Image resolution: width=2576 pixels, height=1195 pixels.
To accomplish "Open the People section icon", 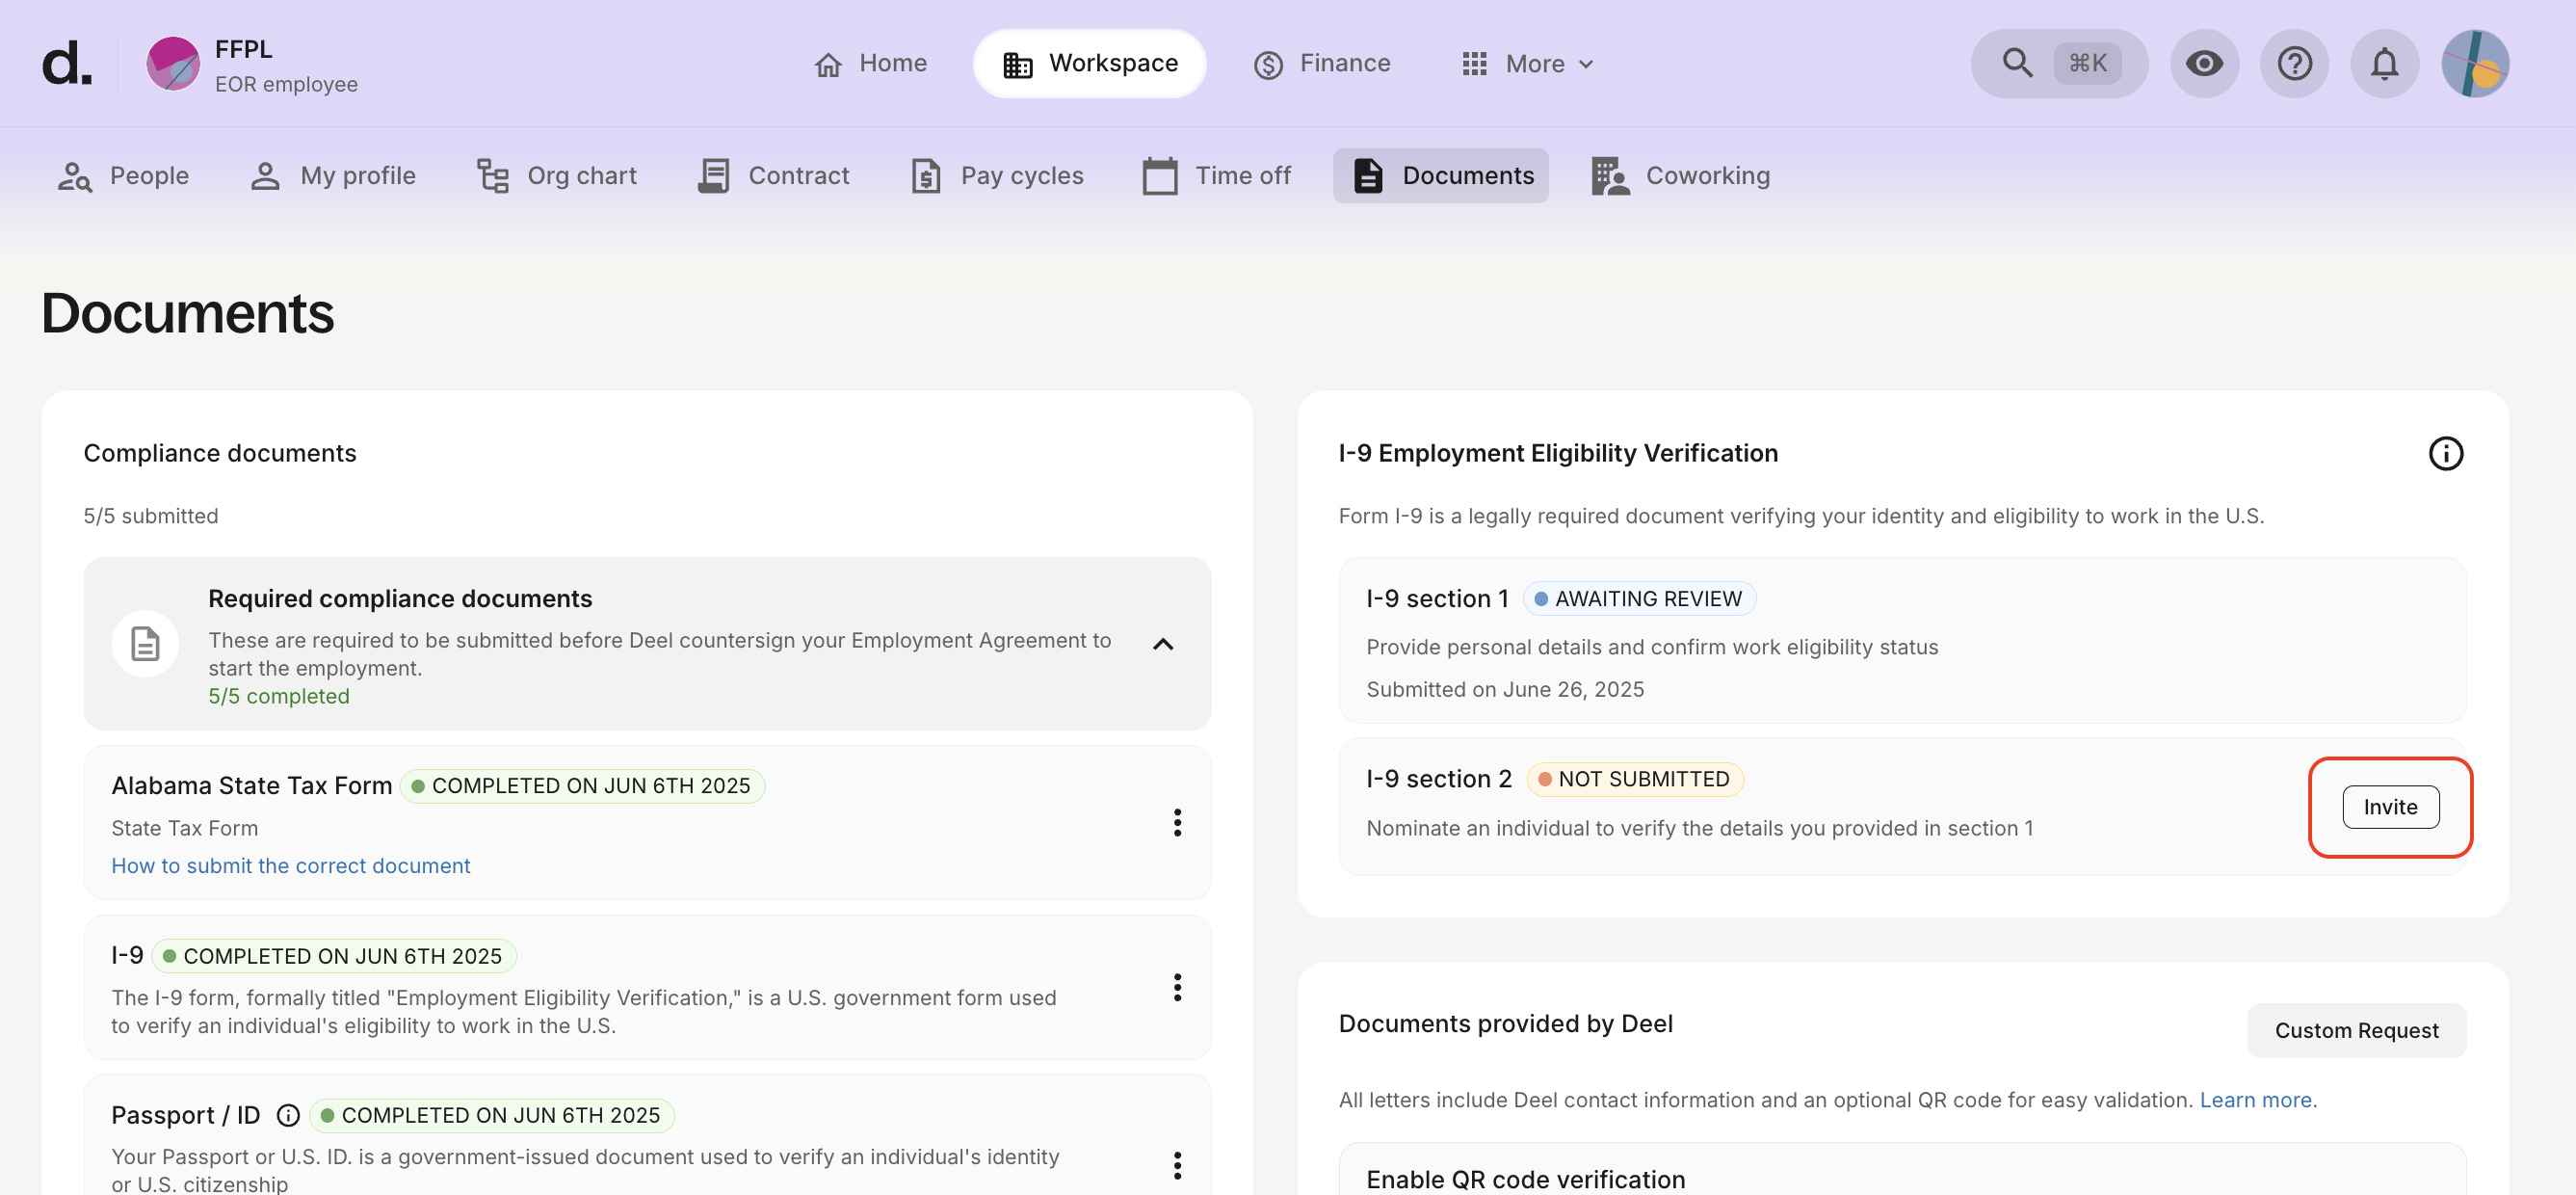I will [75, 175].
